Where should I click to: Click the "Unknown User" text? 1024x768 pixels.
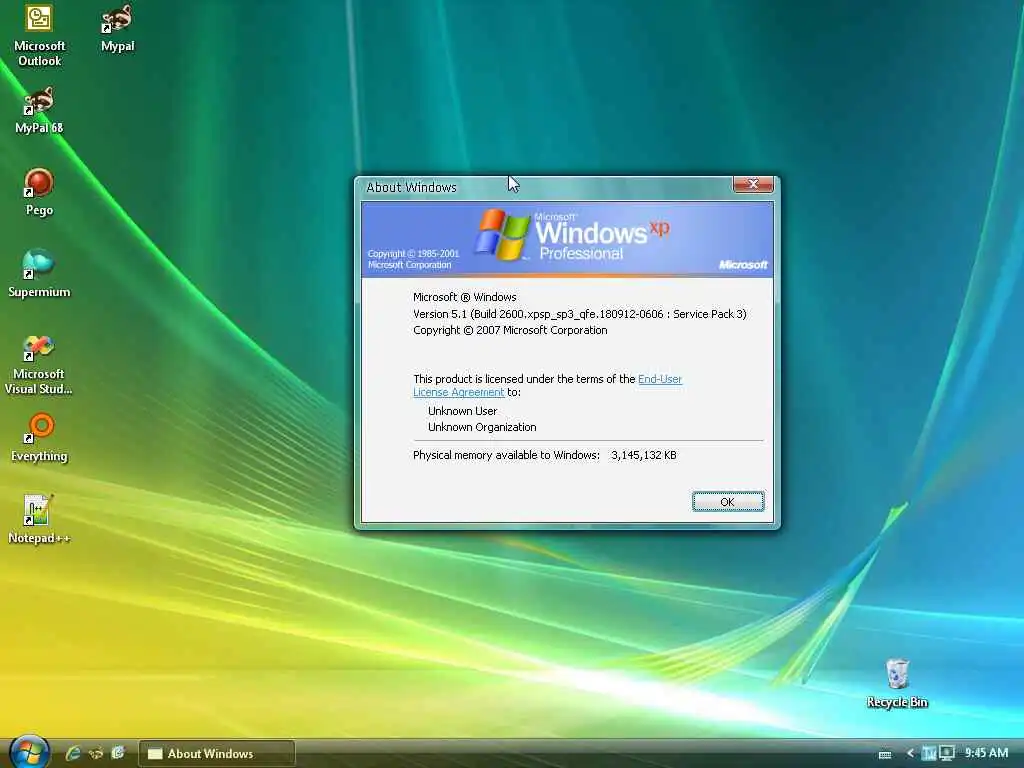click(462, 411)
